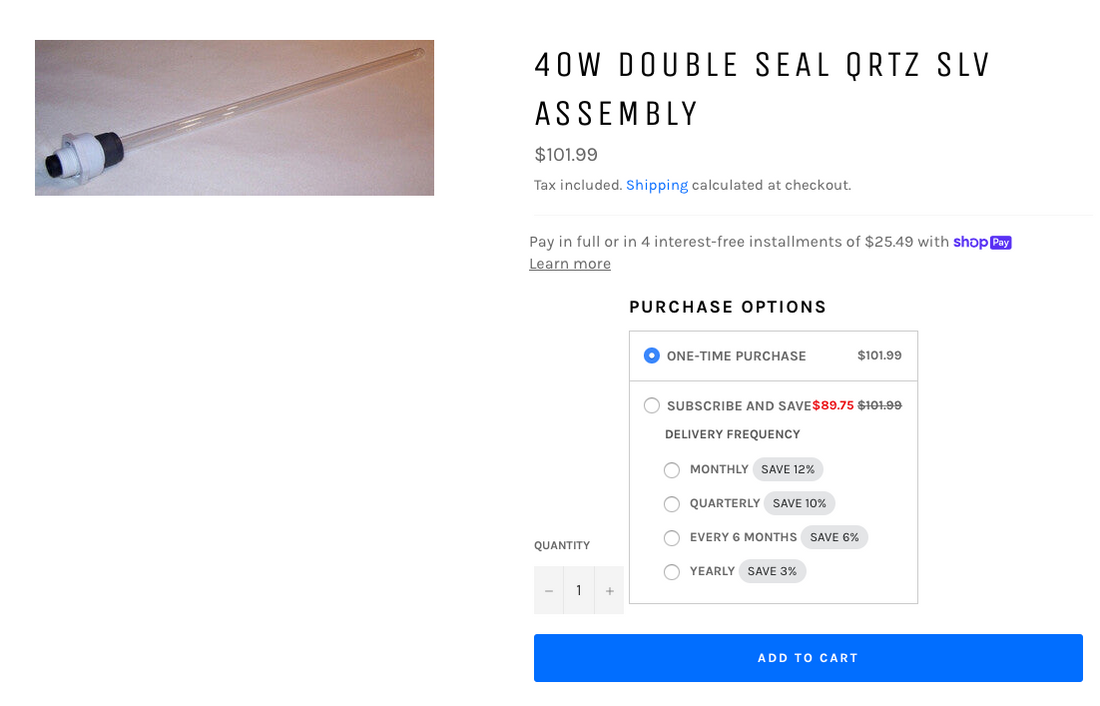Select Yearly delivery frequency
Viewport: 1100px width, 706px height.
pyautogui.click(x=672, y=572)
